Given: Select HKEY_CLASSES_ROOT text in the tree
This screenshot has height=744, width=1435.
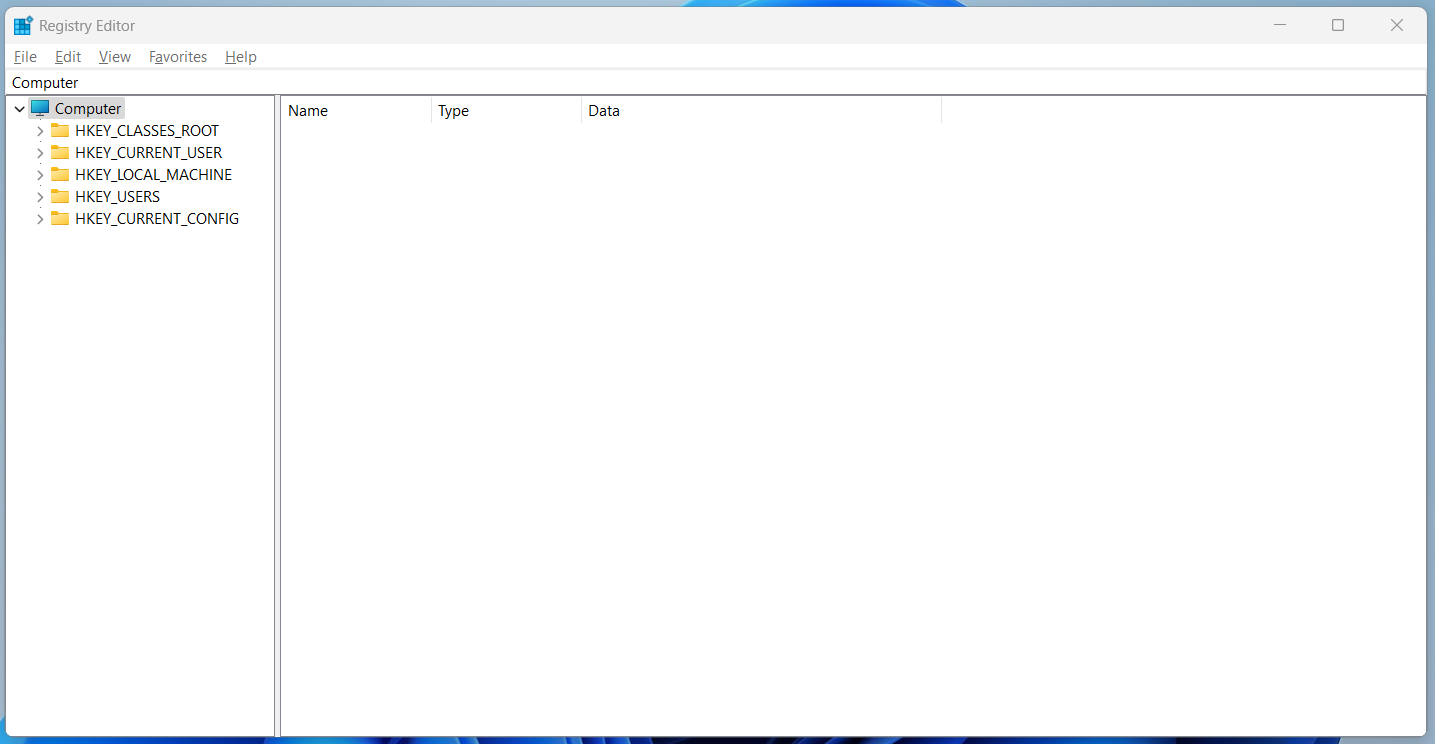Looking at the screenshot, I should tap(147, 130).
